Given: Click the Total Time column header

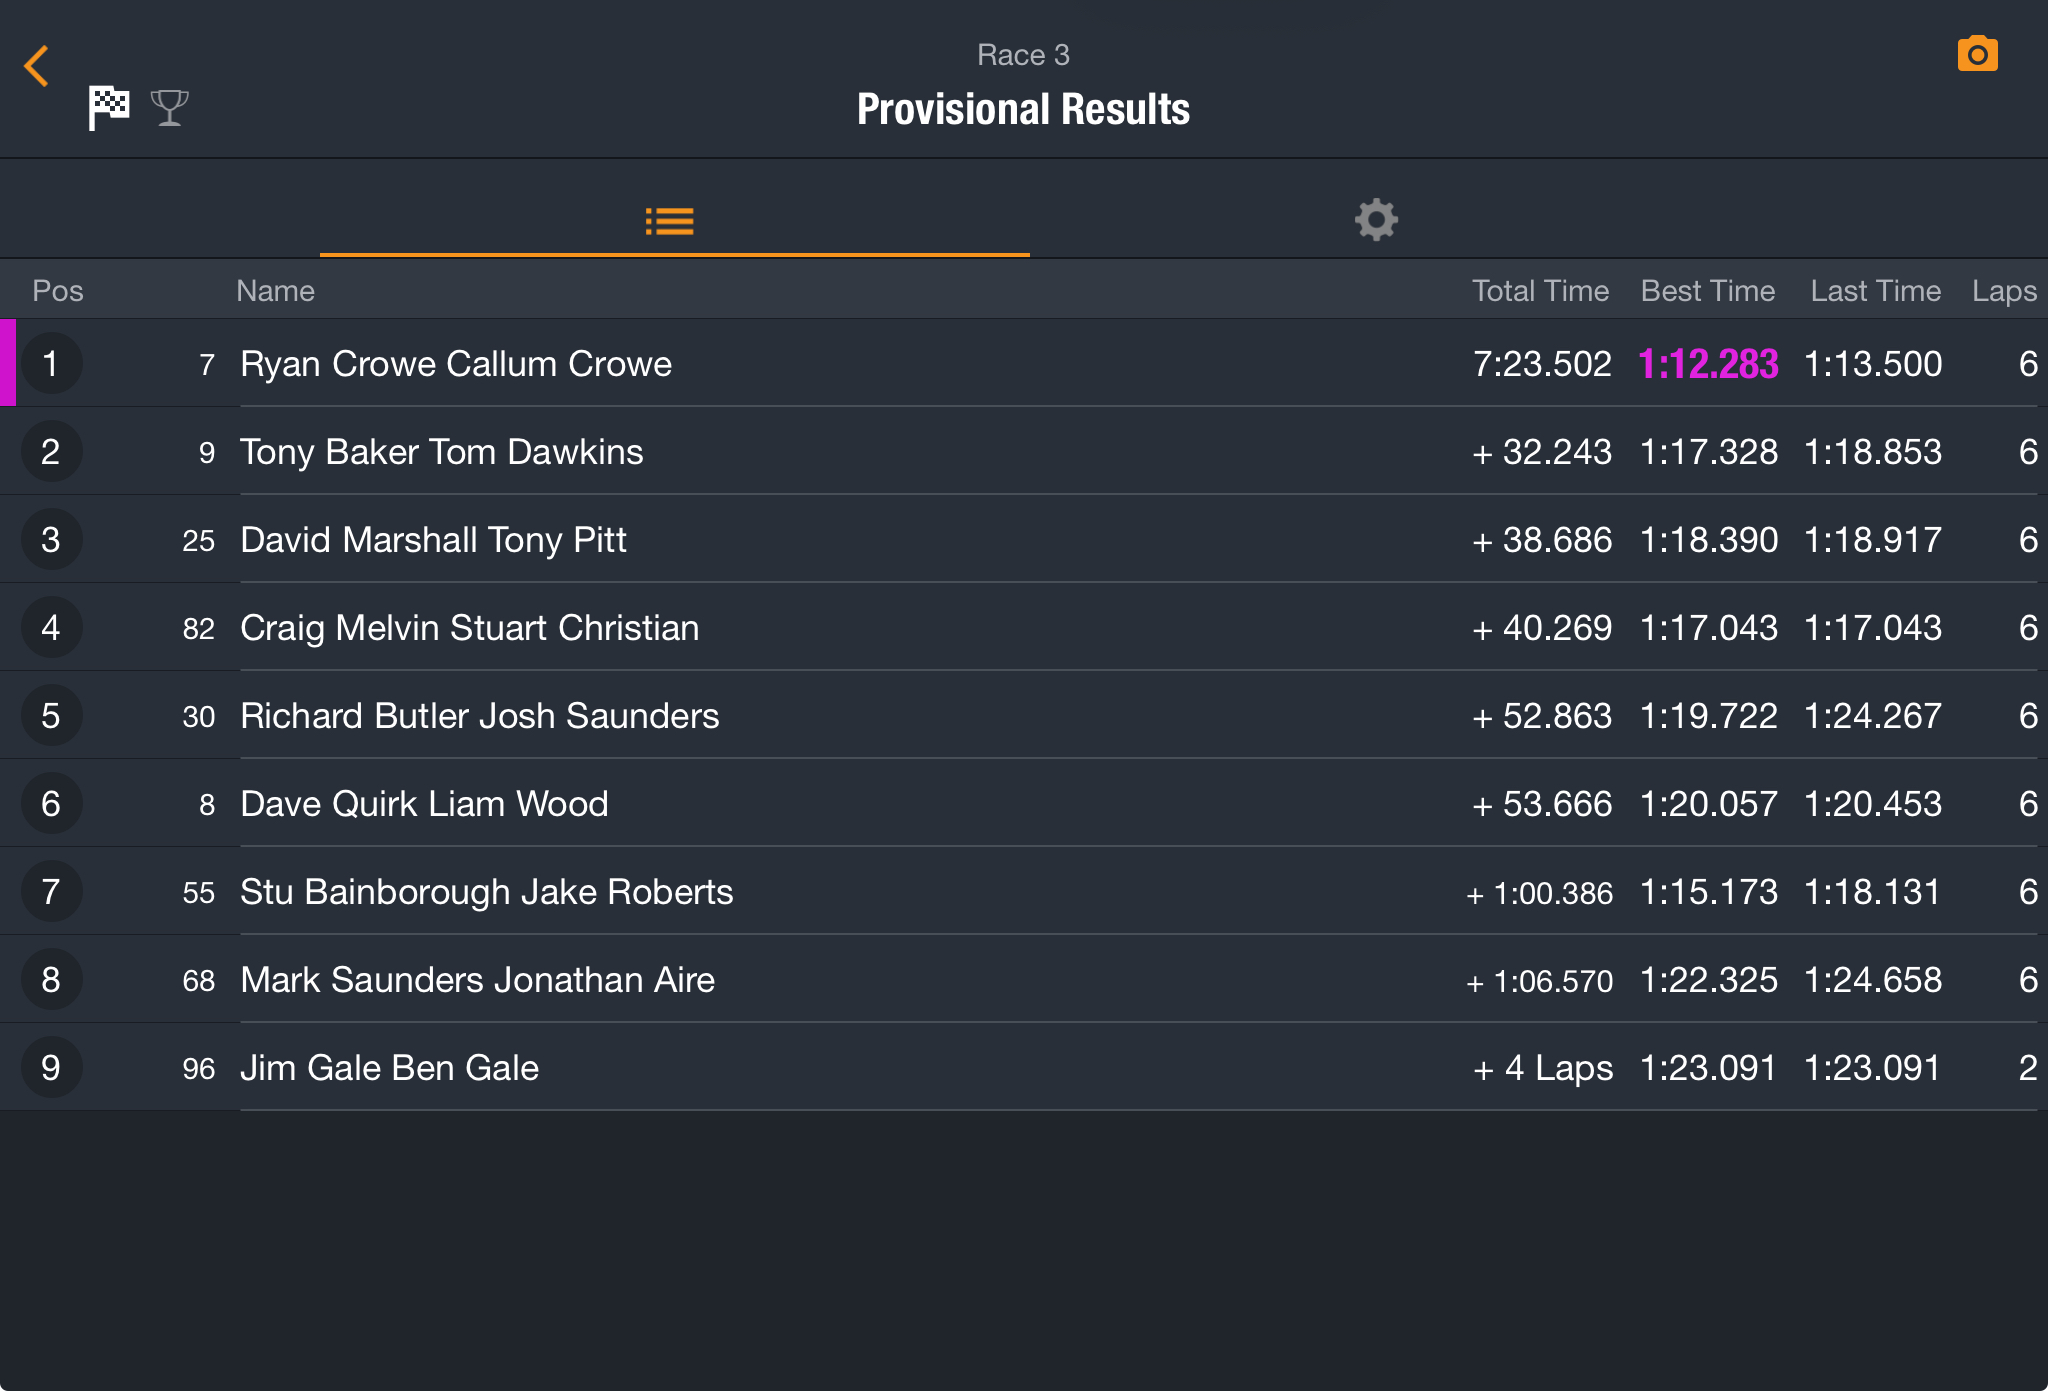Looking at the screenshot, I should click(1540, 291).
